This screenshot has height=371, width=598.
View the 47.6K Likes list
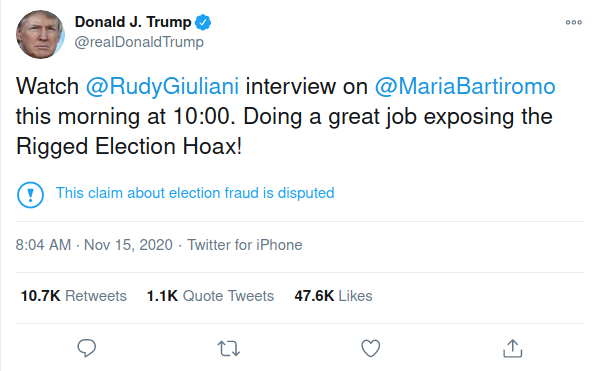333,296
